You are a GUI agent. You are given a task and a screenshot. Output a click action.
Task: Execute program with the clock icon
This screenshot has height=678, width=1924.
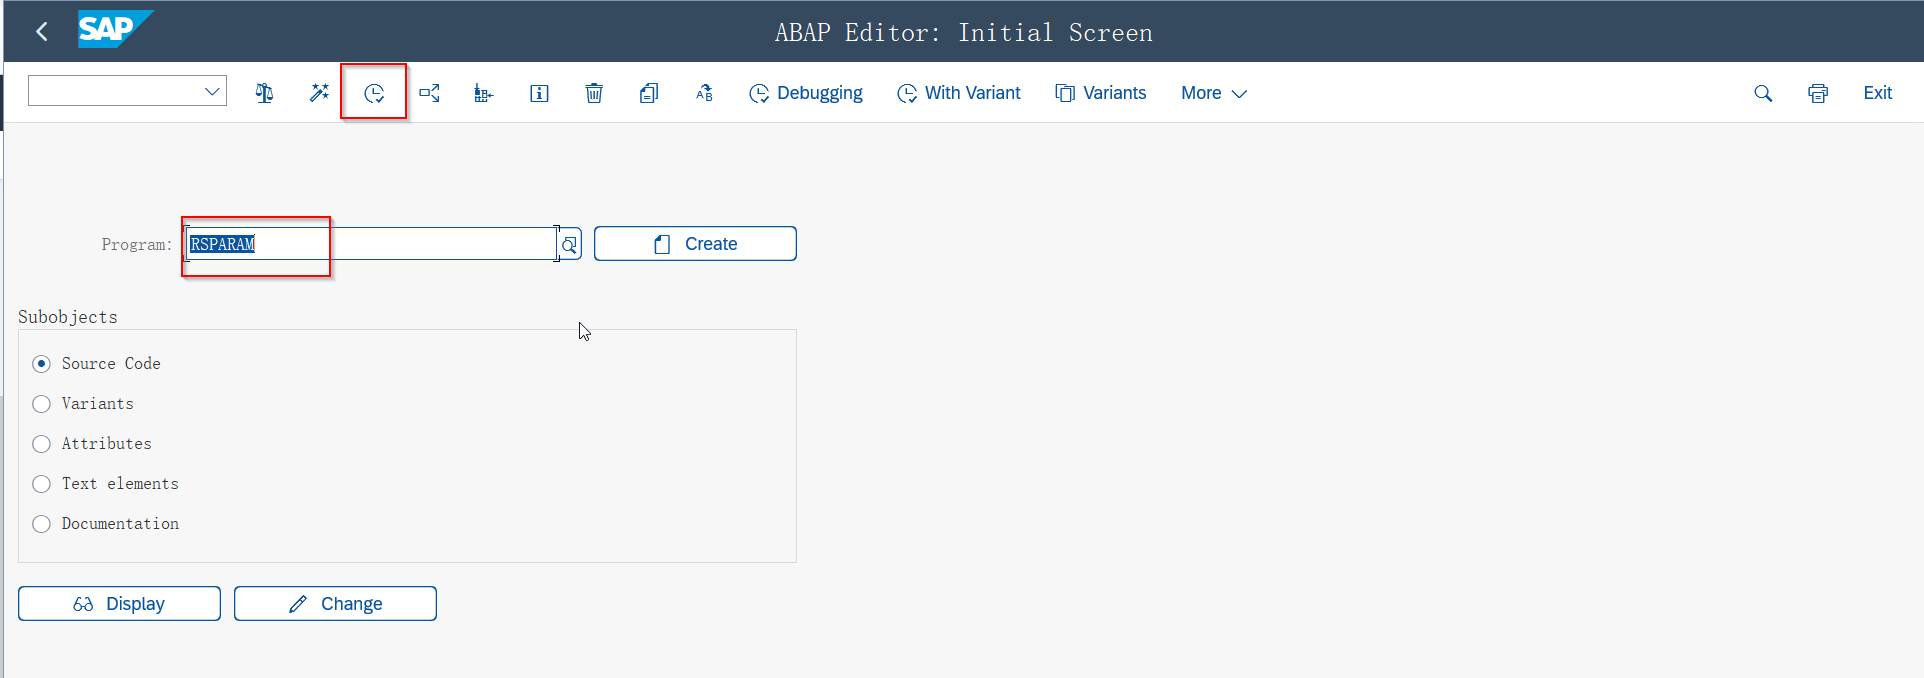374,93
